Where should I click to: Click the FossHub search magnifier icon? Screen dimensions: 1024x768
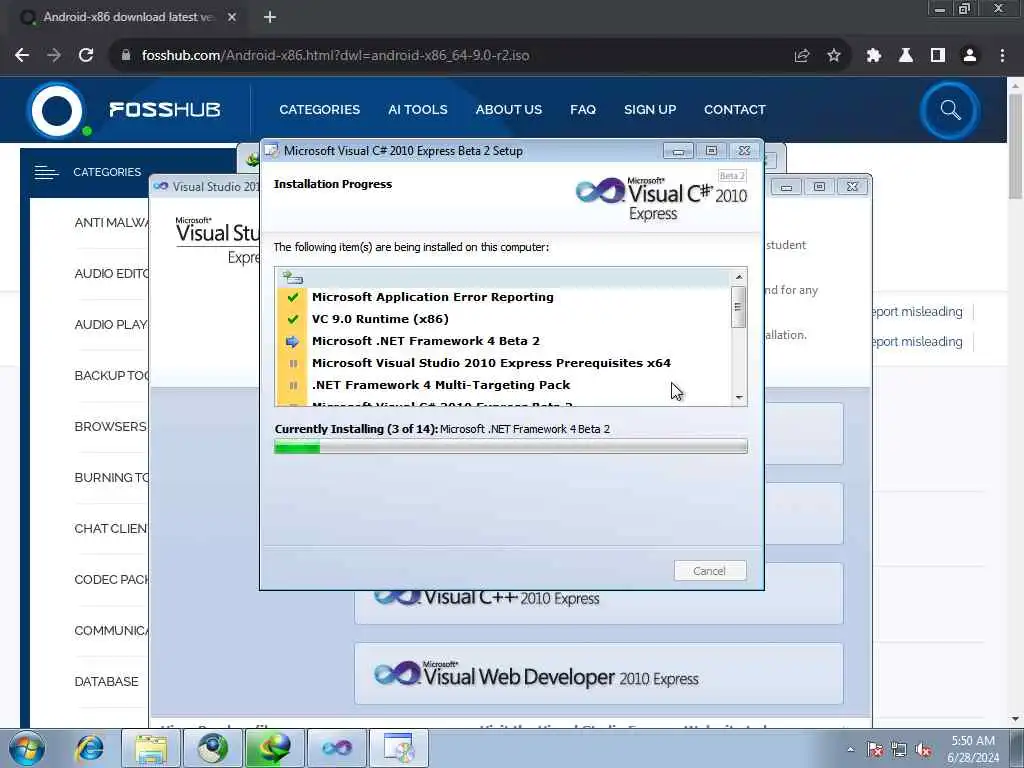pyautogui.click(x=950, y=110)
